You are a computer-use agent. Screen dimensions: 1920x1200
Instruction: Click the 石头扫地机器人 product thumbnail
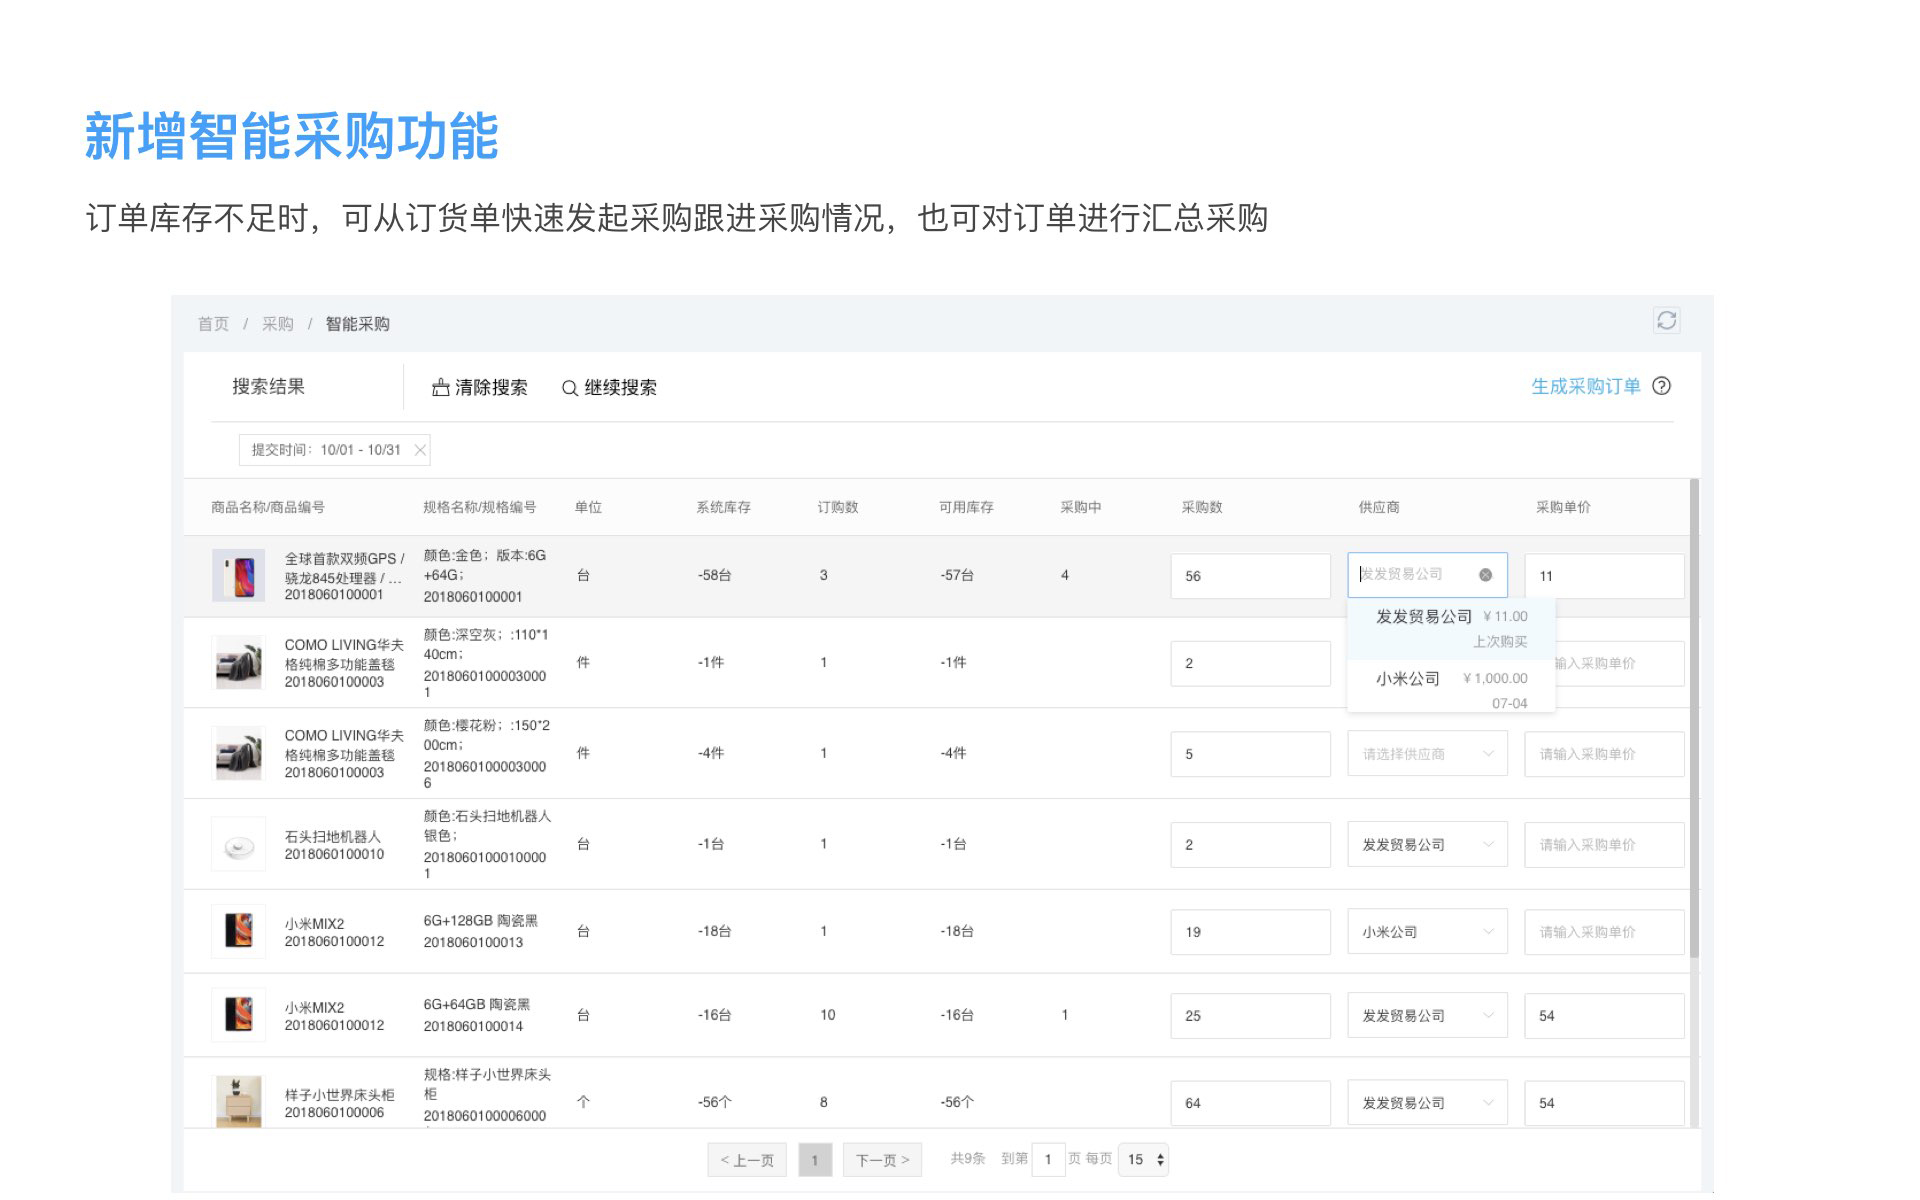[x=238, y=845]
